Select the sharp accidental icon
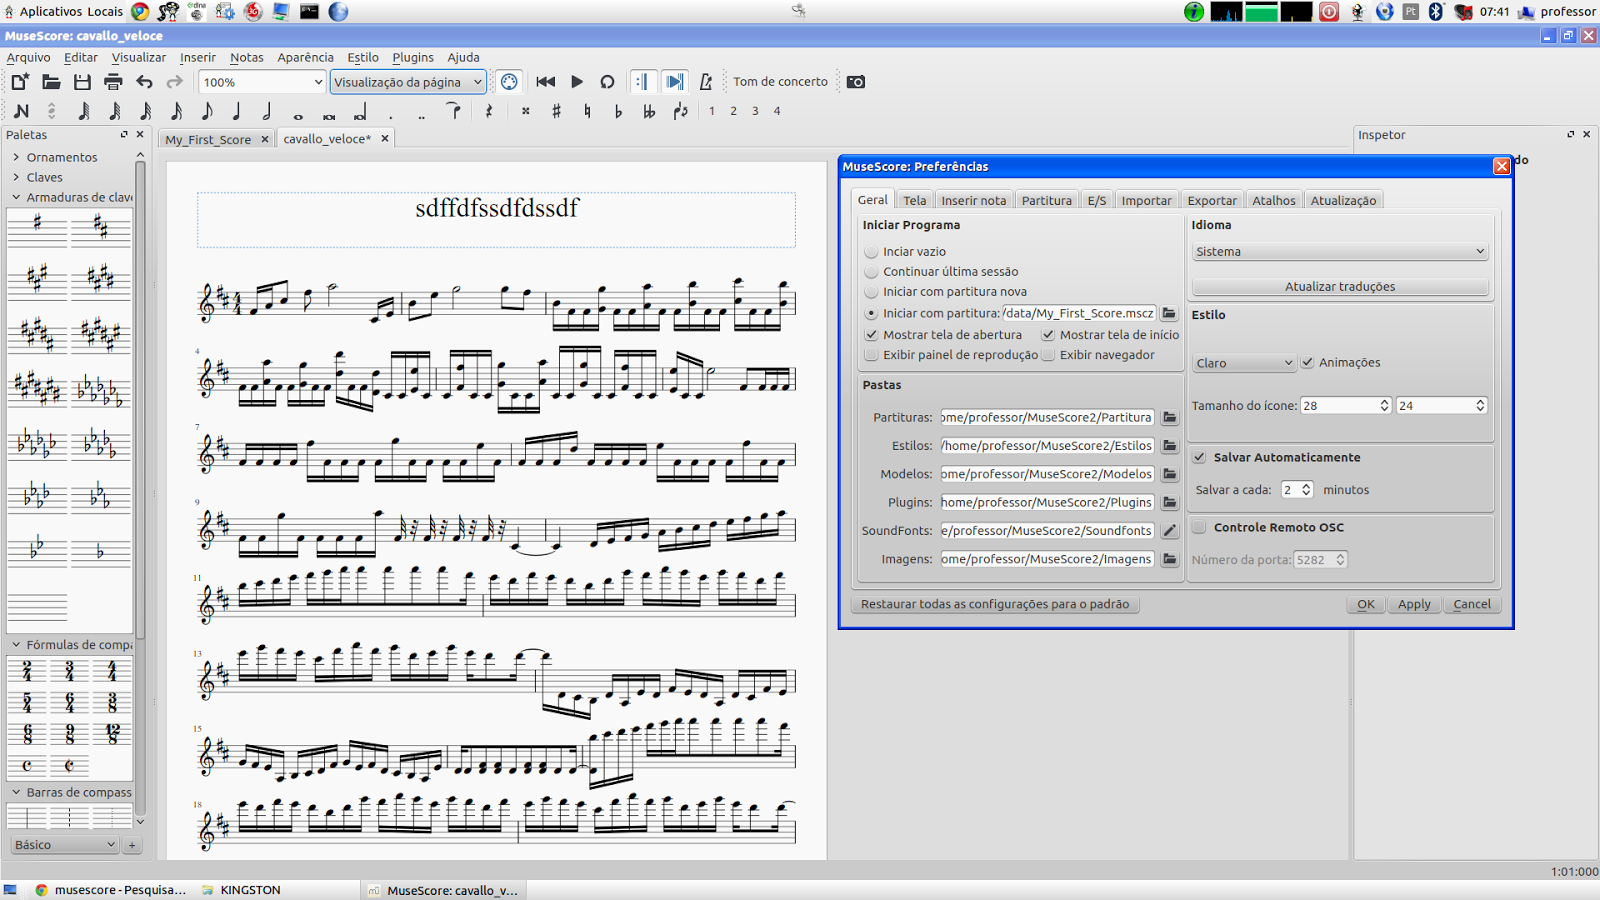Viewport: 1600px width, 900px height. (x=554, y=111)
